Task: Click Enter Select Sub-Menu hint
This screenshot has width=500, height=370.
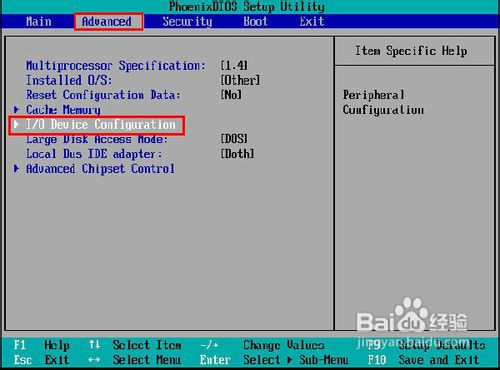Action: 274,360
